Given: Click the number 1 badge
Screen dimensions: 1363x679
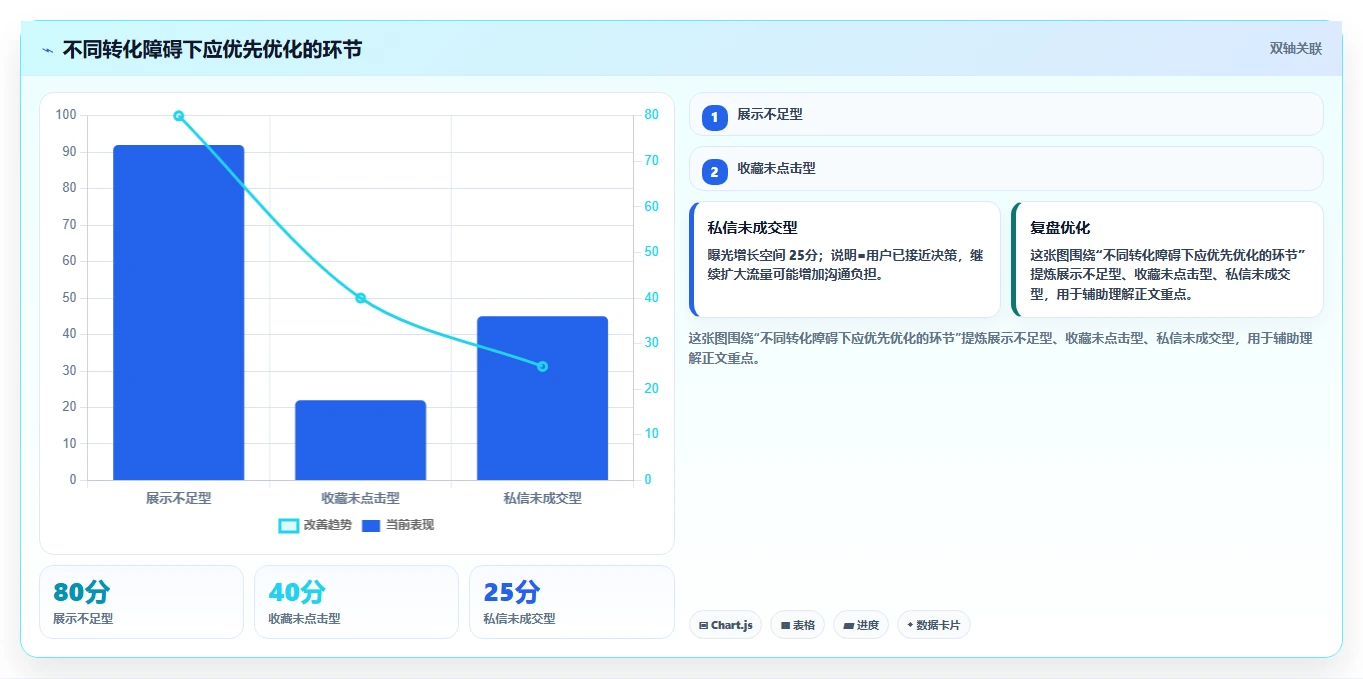Looking at the screenshot, I should (x=714, y=118).
